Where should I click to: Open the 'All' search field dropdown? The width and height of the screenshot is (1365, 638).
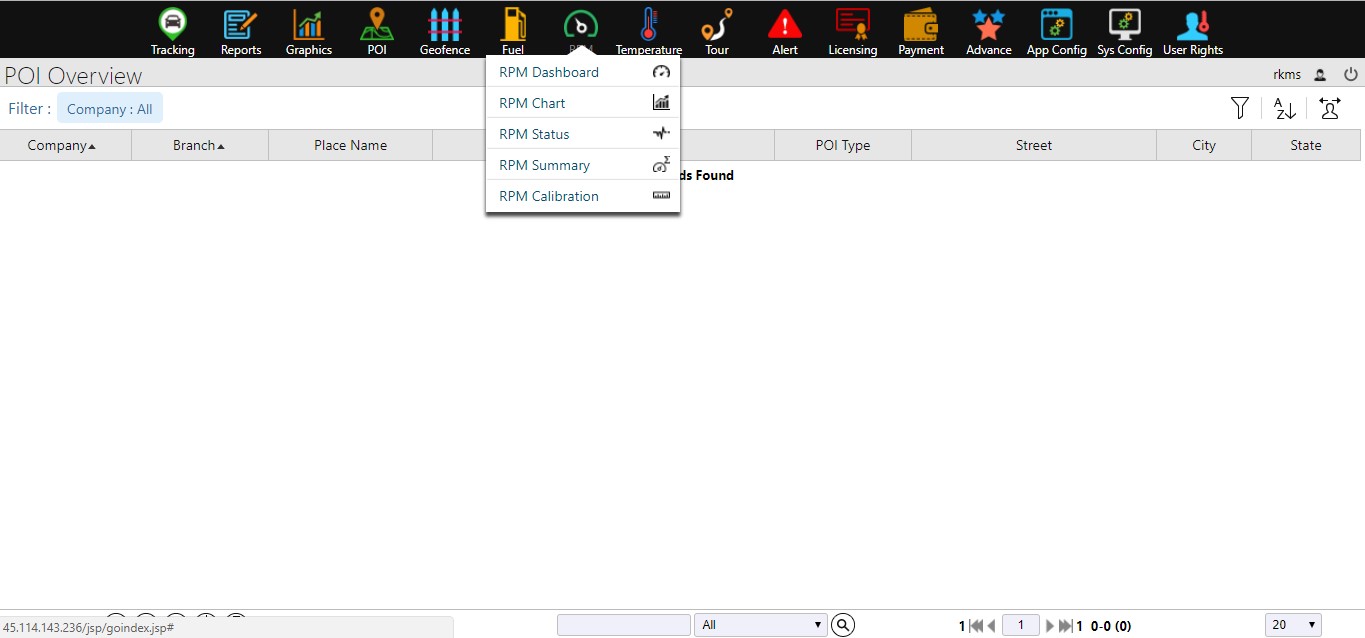point(760,625)
